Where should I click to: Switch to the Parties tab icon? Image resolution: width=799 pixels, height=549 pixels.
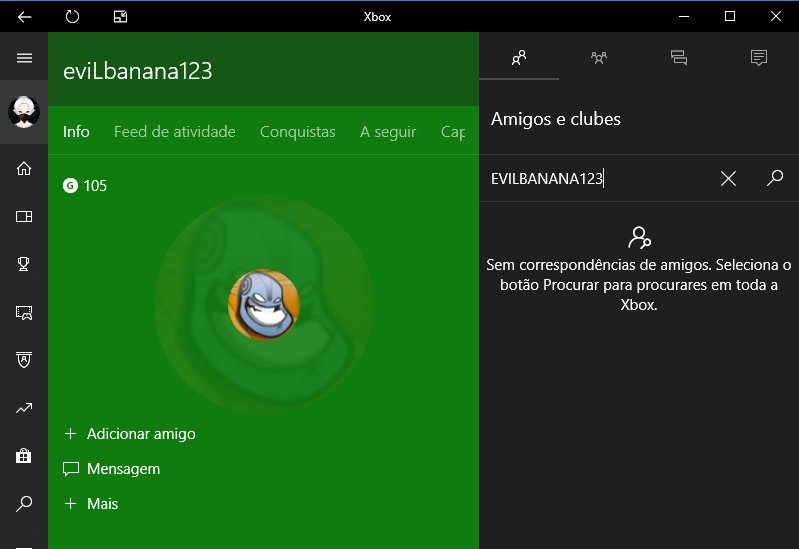tap(599, 58)
